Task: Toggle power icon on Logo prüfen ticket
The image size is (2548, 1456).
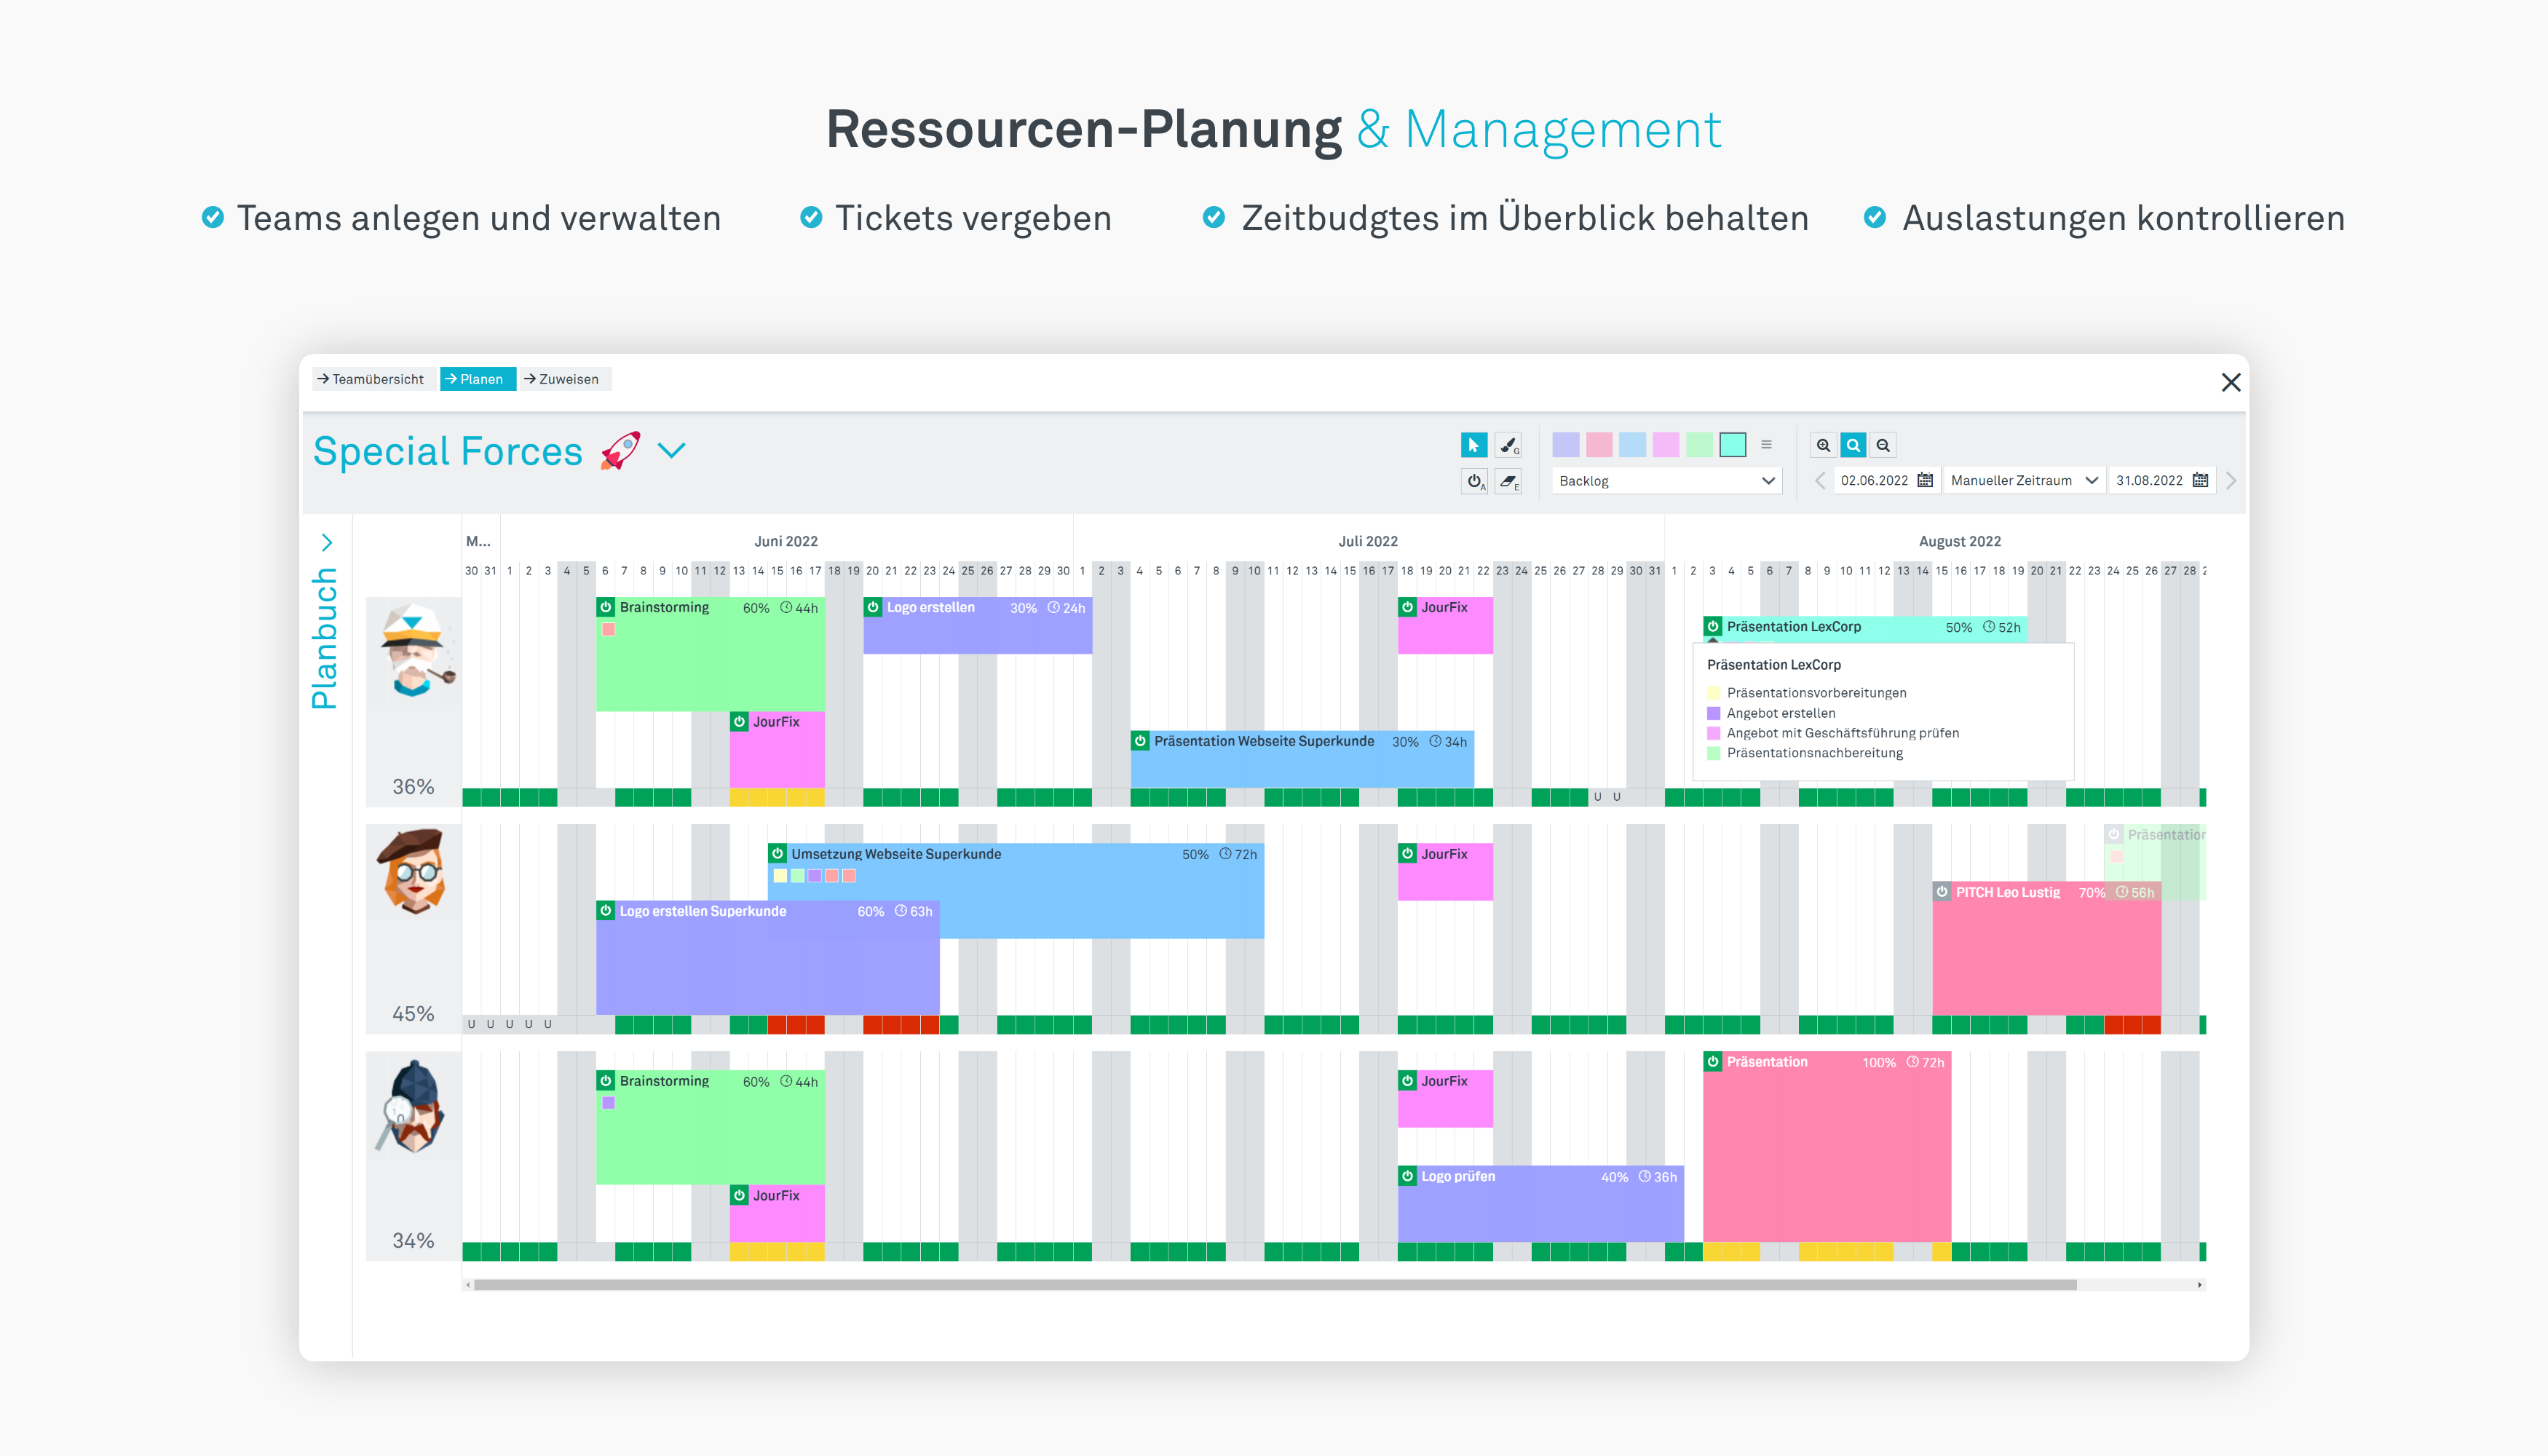Action: [x=1407, y=1176]
